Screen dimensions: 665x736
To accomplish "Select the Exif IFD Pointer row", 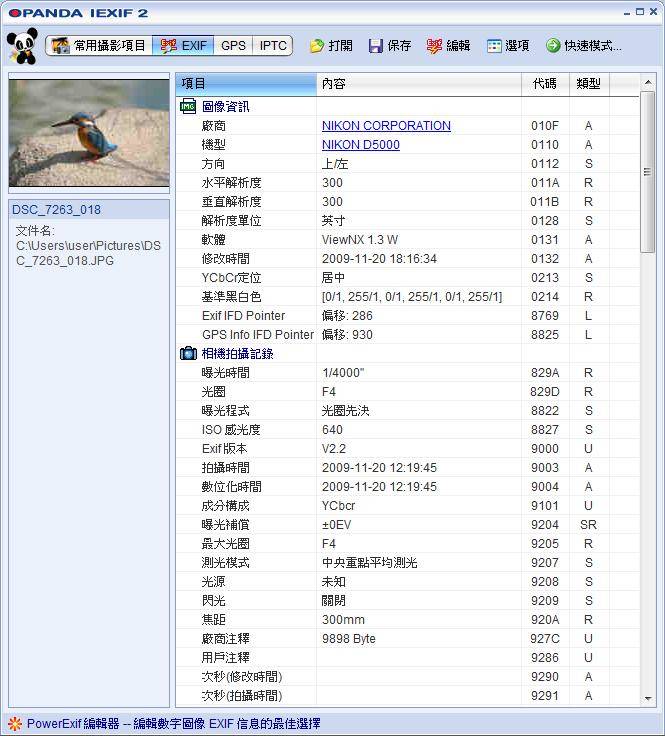I will [x=408, y=315].
